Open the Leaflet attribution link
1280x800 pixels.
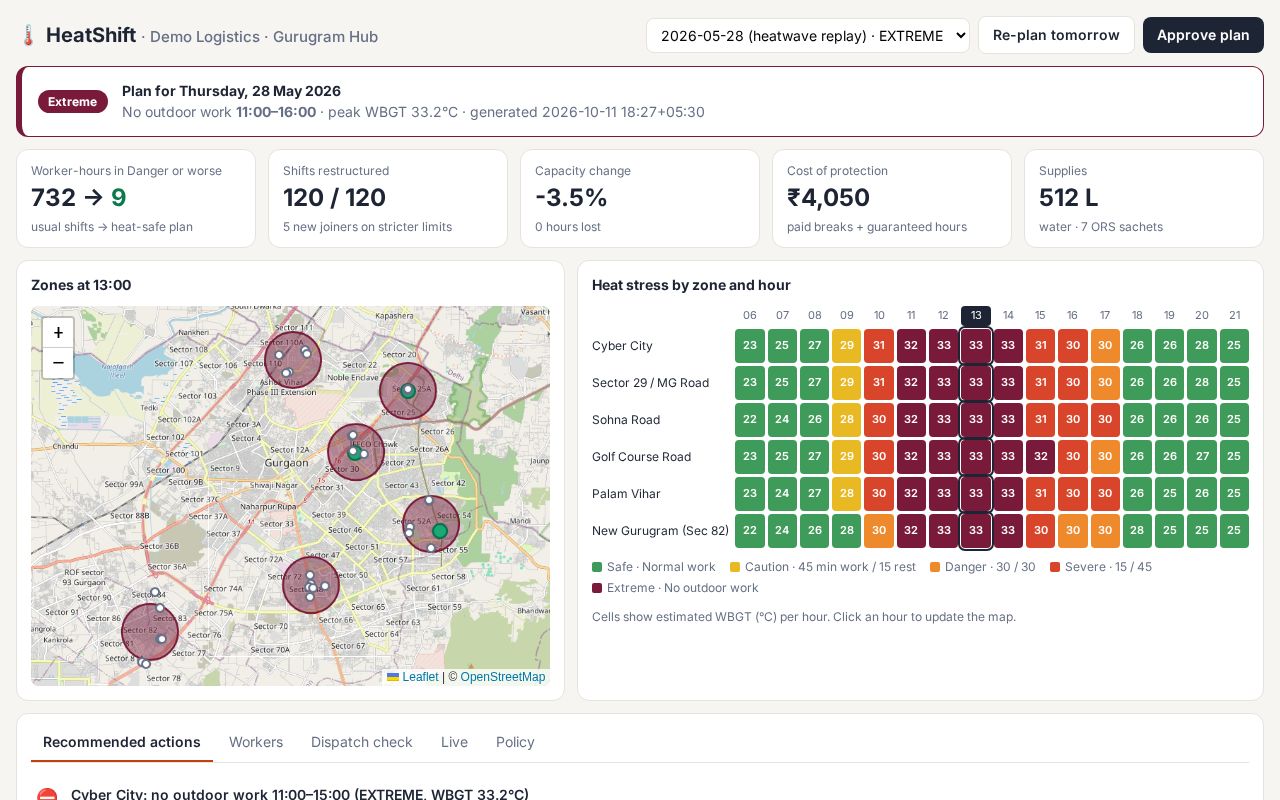click(413, 677)
